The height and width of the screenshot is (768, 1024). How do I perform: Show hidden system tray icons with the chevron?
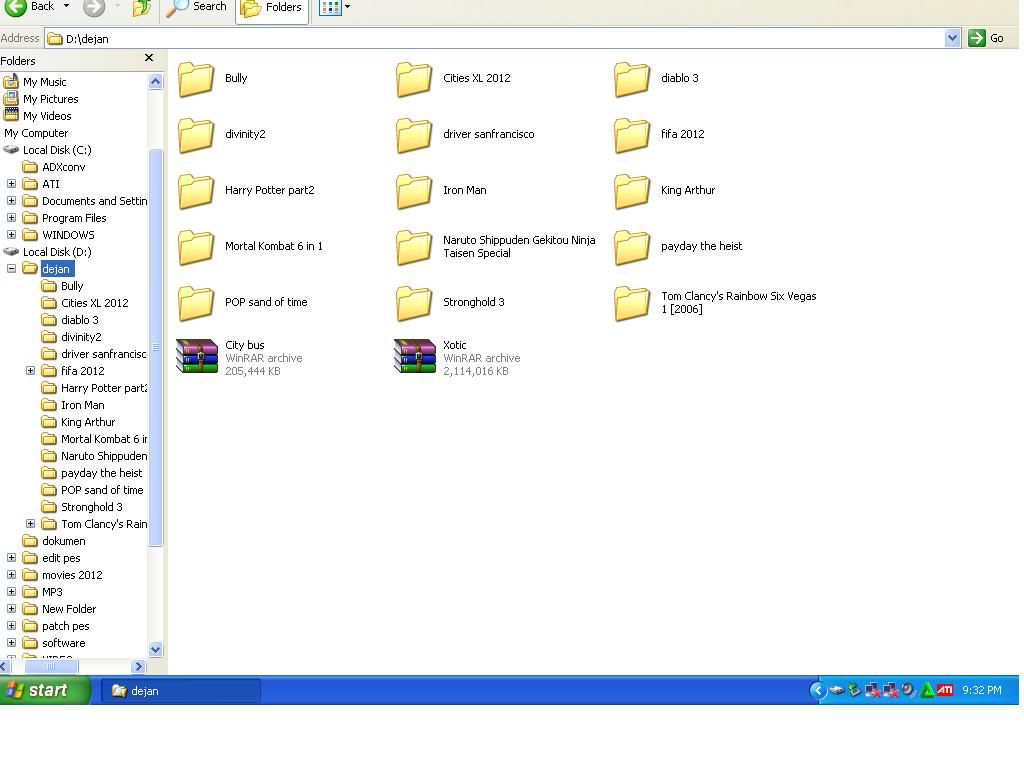818,690
